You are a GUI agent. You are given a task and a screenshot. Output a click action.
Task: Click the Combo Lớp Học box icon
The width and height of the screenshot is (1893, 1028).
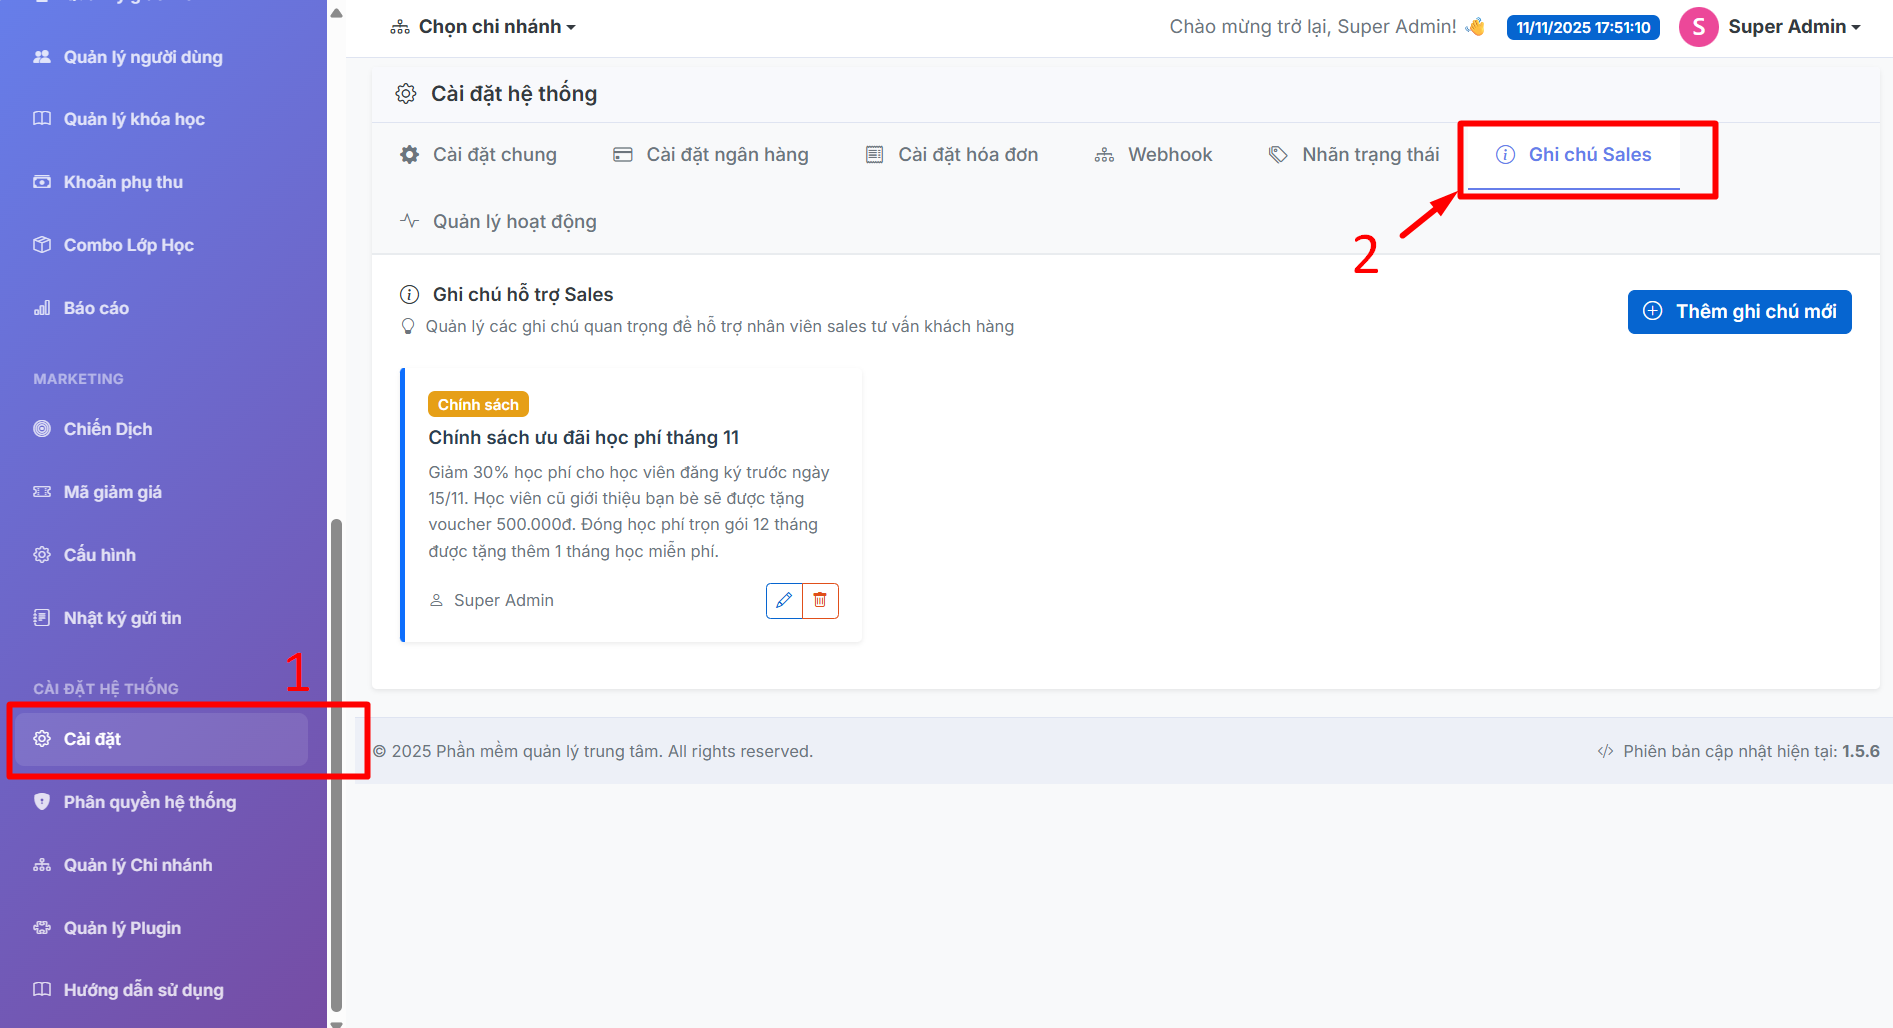click(x=42, y=245)
